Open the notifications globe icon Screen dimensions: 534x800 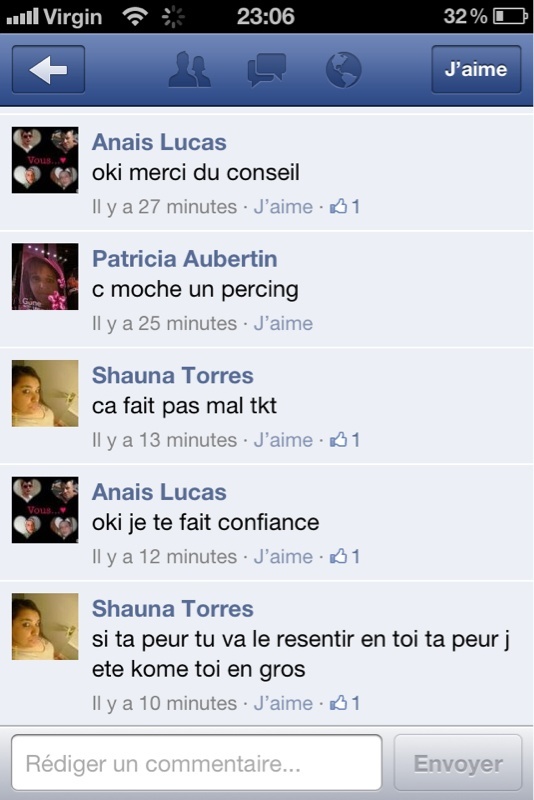(x=343, y=69)
